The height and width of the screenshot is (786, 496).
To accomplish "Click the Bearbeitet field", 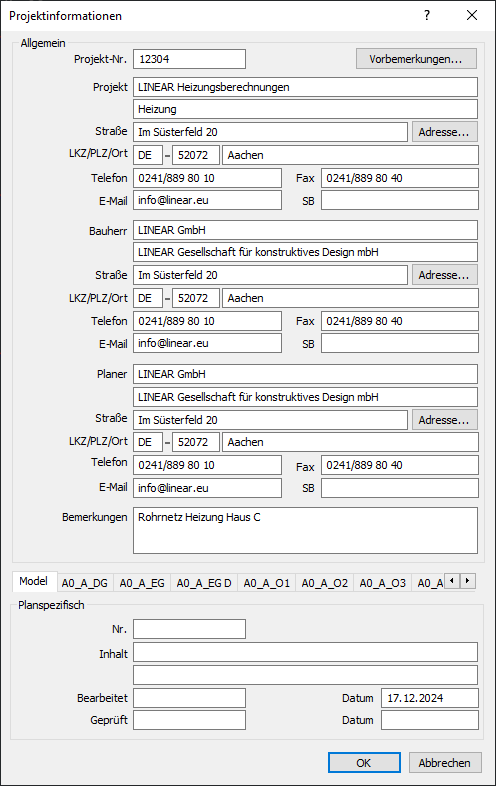I will [x=189, y=698].
